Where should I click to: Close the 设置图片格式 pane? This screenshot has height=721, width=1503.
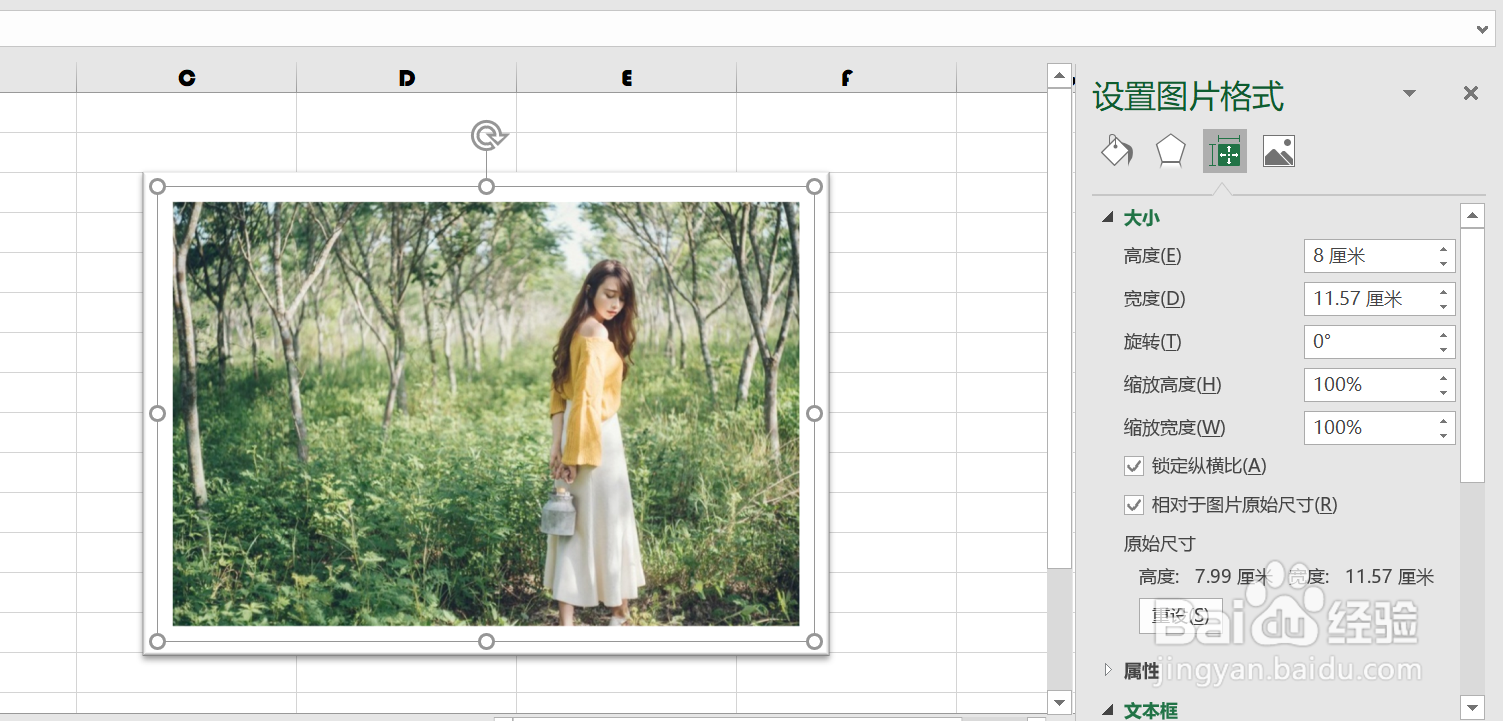pyautogui.click(x=1470, y=93)
